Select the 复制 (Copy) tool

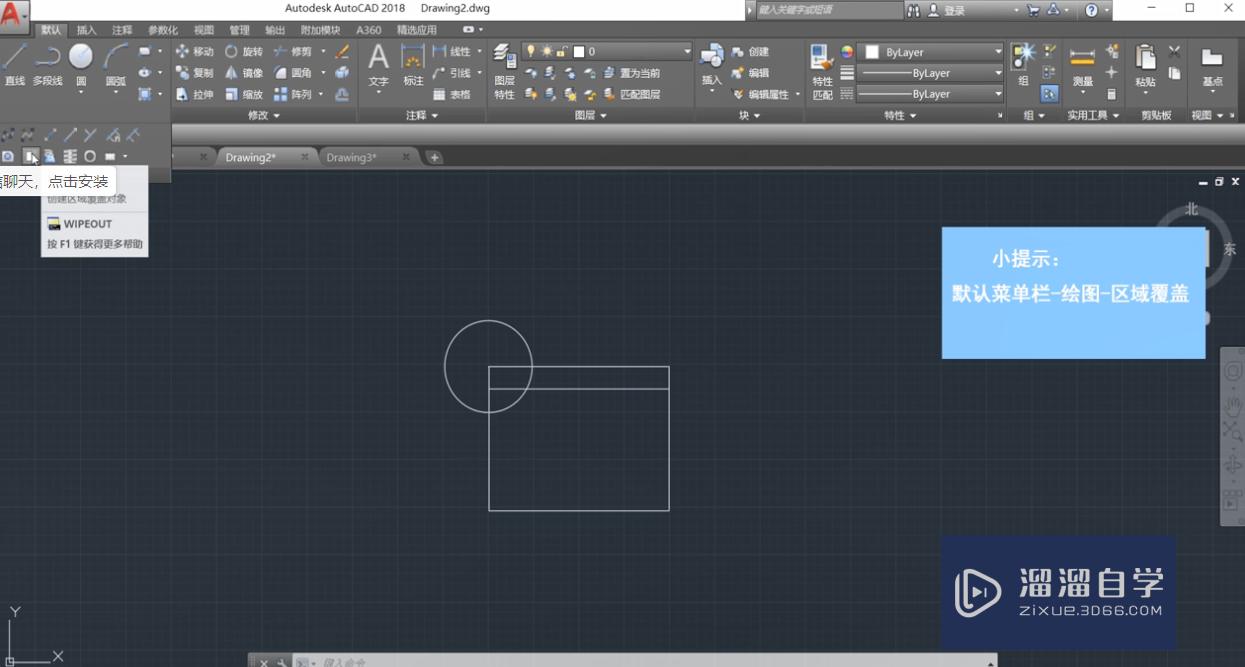tap(199, 72)
